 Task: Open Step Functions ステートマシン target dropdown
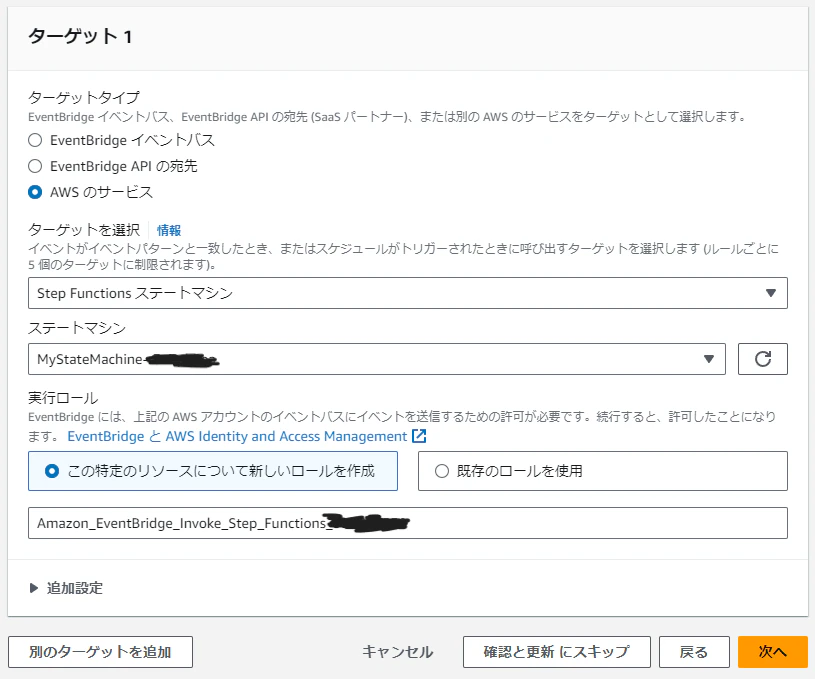[408, 293]
